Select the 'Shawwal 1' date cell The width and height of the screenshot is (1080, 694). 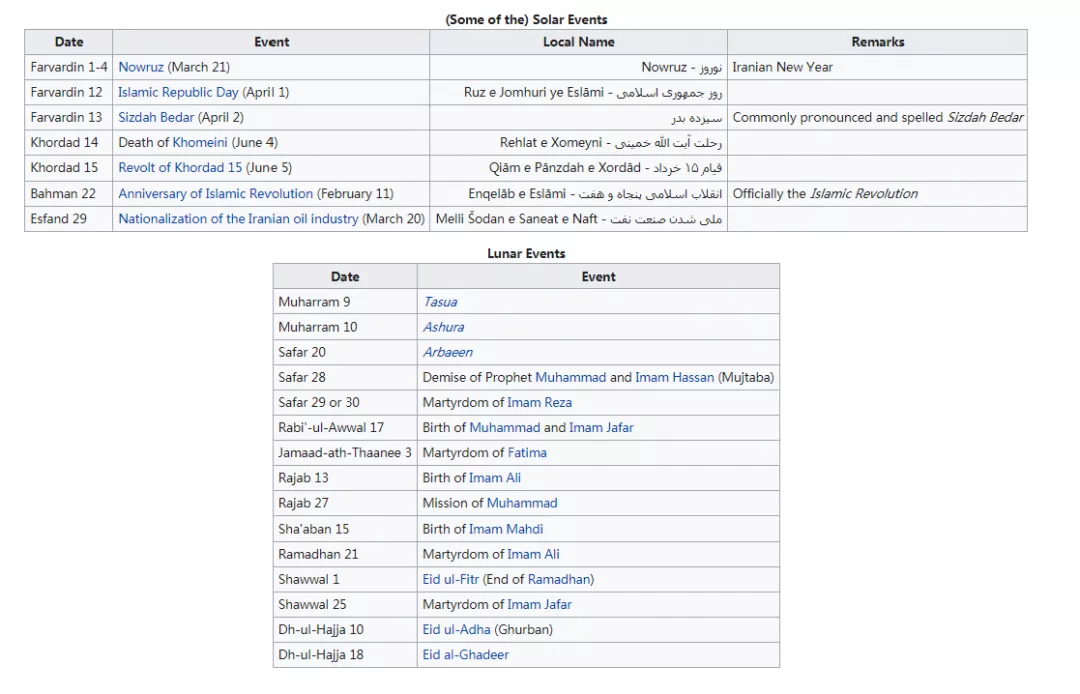345,580
